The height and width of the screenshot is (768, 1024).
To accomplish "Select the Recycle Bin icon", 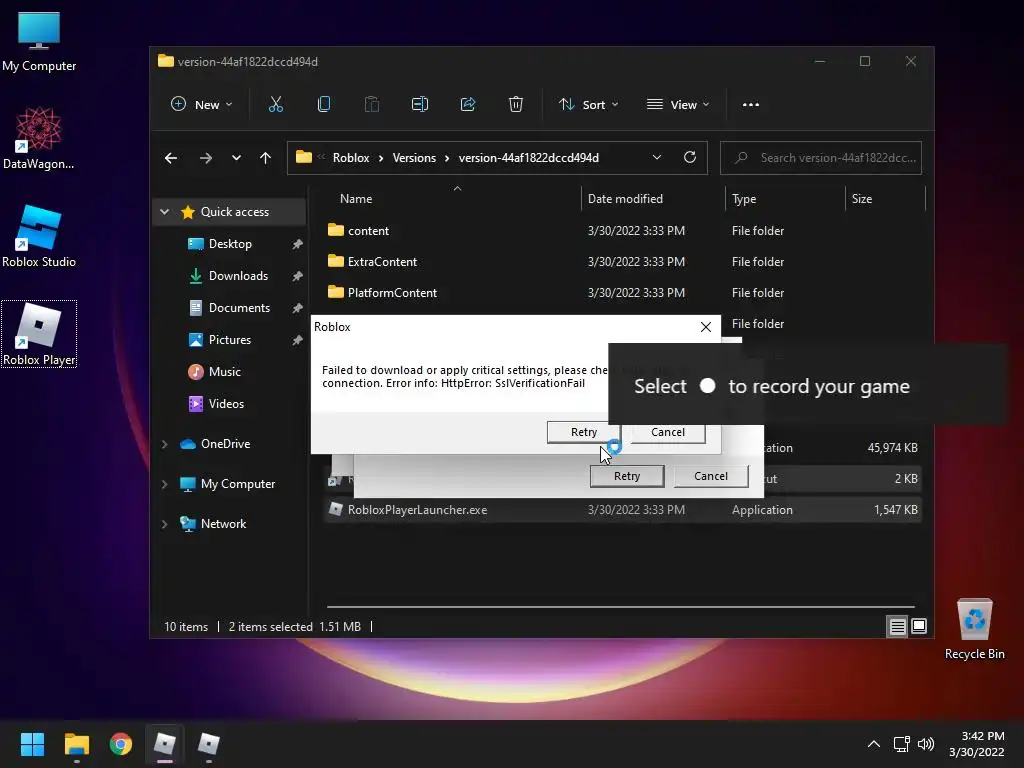I will pyautogui.click(x=974, y=628).
